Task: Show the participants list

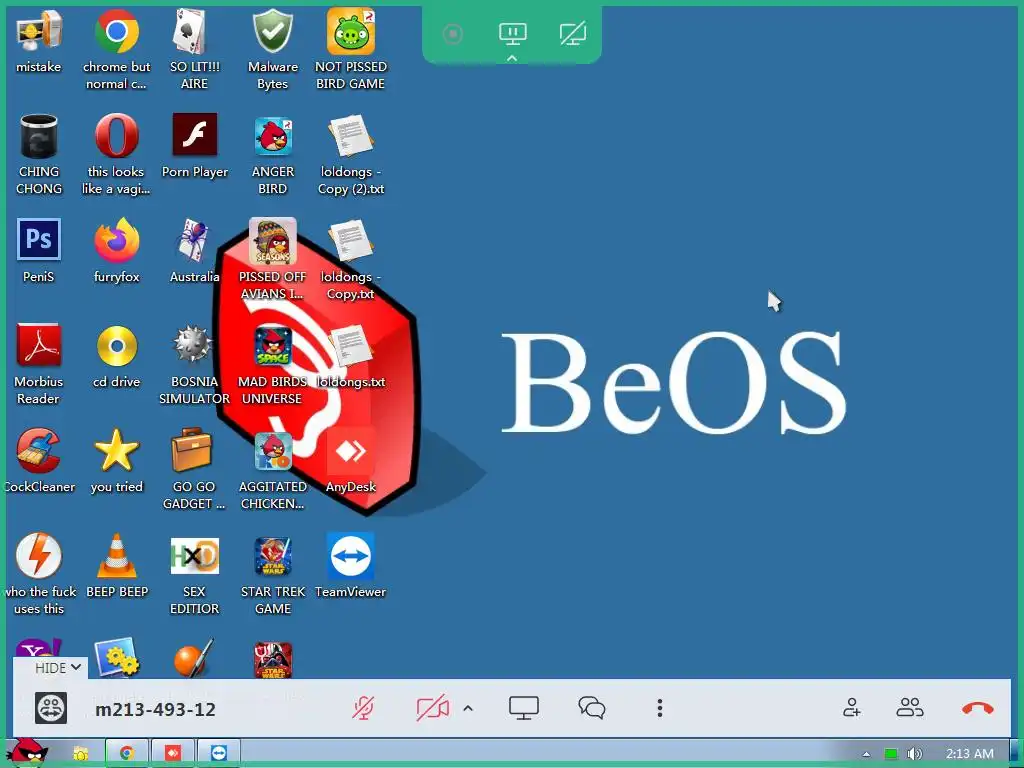Action: tap(910, 707)
